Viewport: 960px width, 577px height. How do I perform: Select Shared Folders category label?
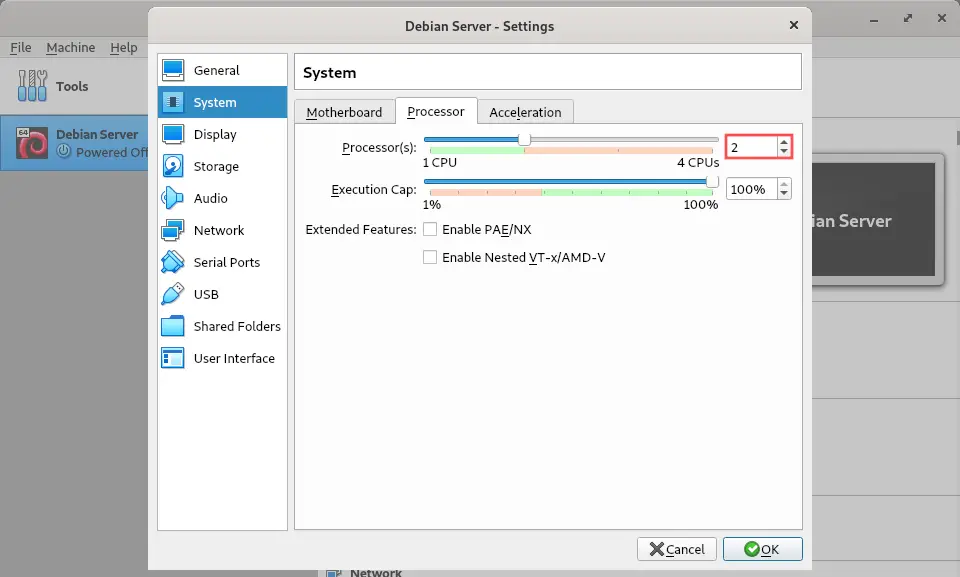(237, 326)
